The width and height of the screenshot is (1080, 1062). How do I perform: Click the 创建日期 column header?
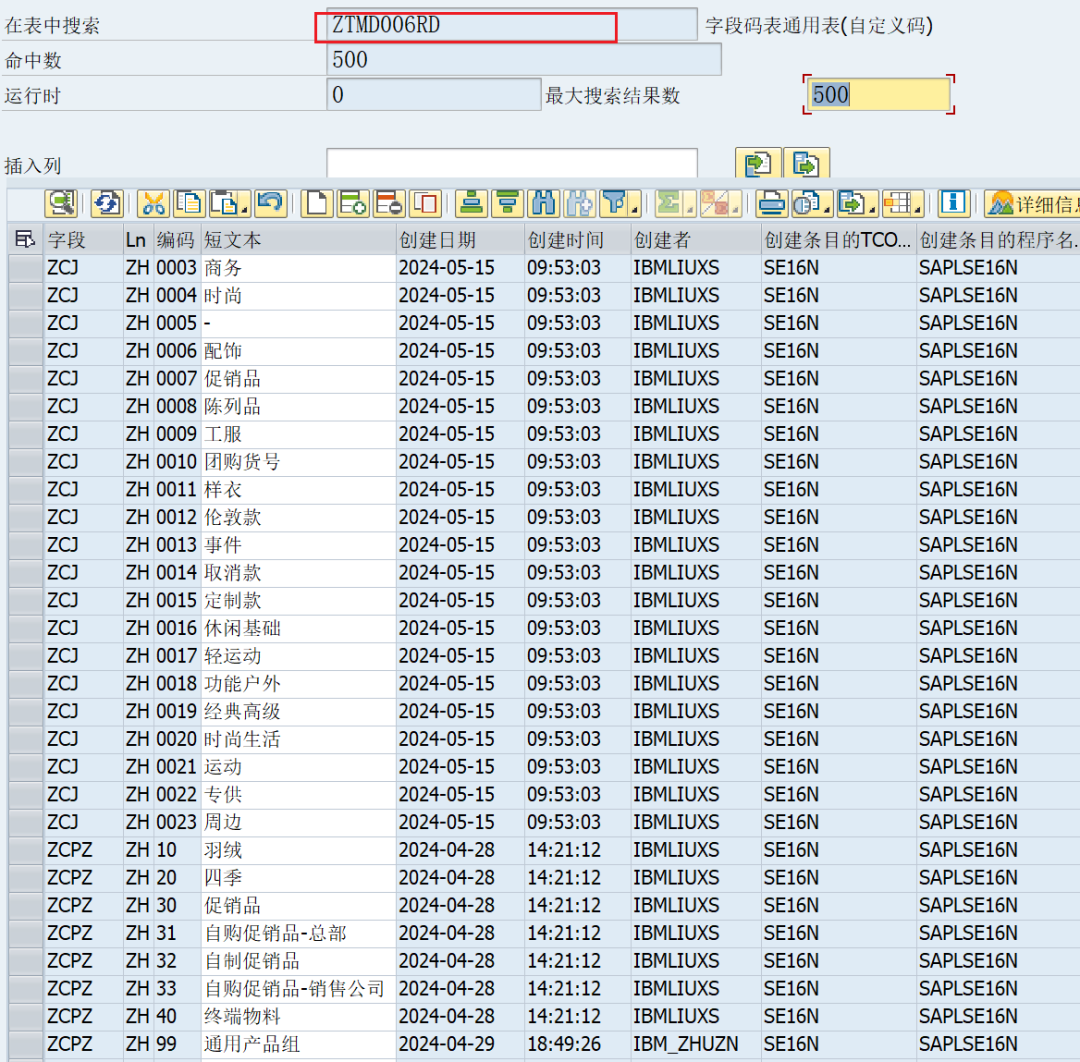pos(460,240)
